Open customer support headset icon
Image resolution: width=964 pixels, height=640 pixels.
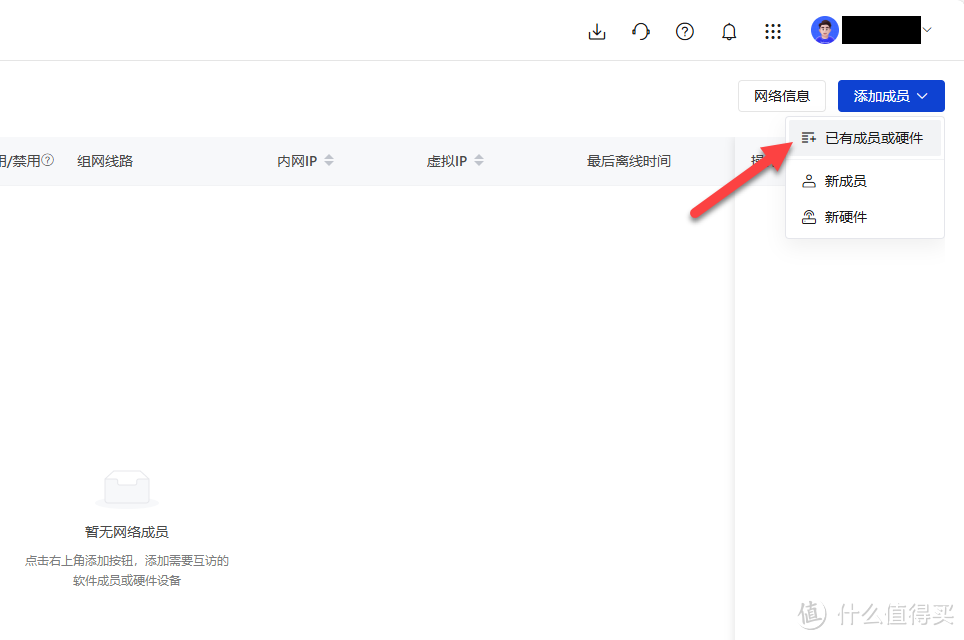click(641, 32)
